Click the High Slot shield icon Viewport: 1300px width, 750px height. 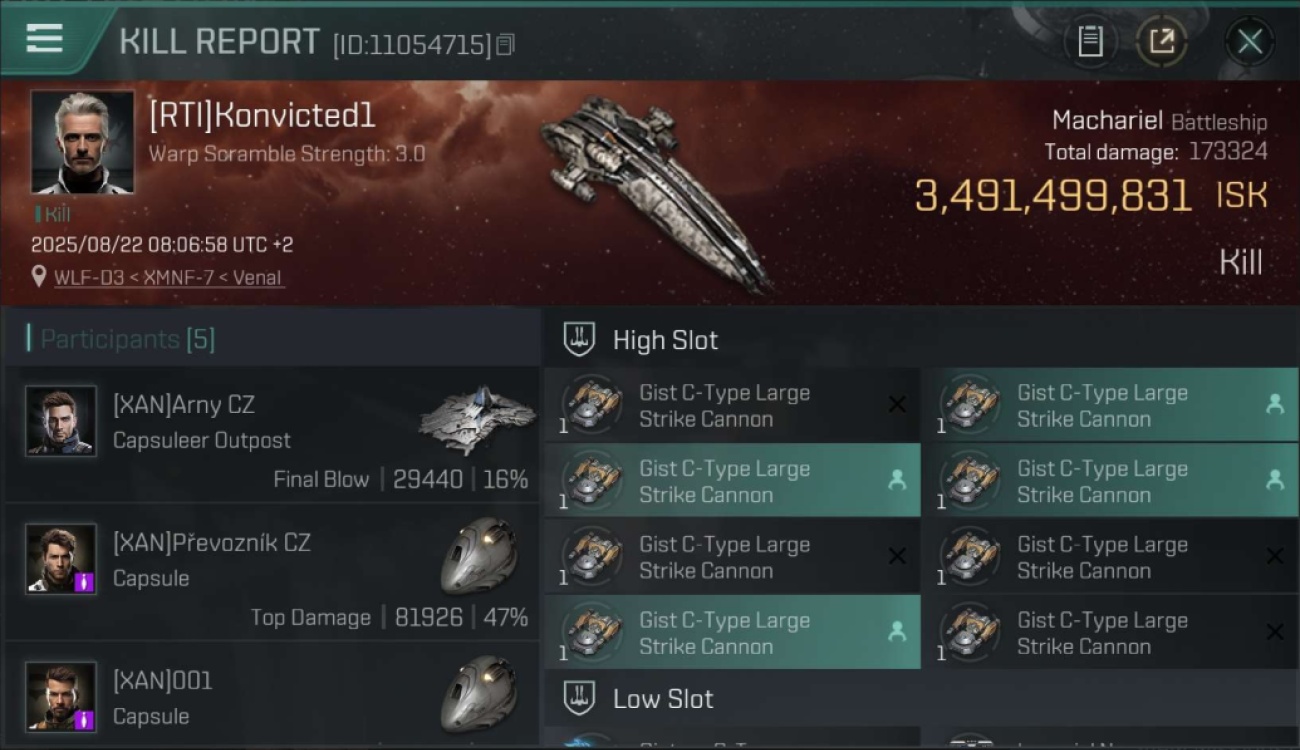tap(580, 339)
